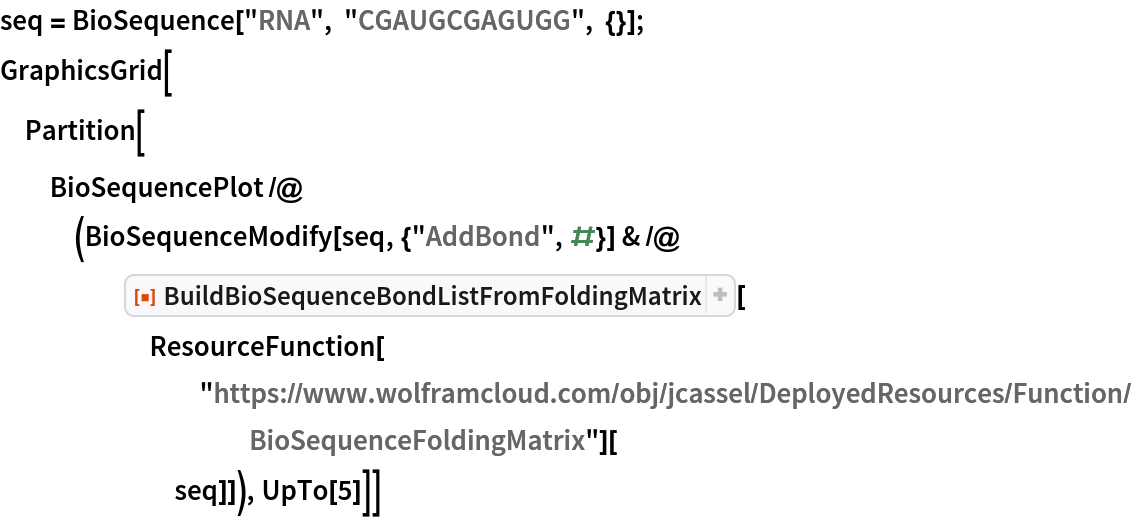Click the seq variable on the last line
Image resolution: width=1132 pixels, height=518 pixels.
pyautogui.click(x=196, y=494)
